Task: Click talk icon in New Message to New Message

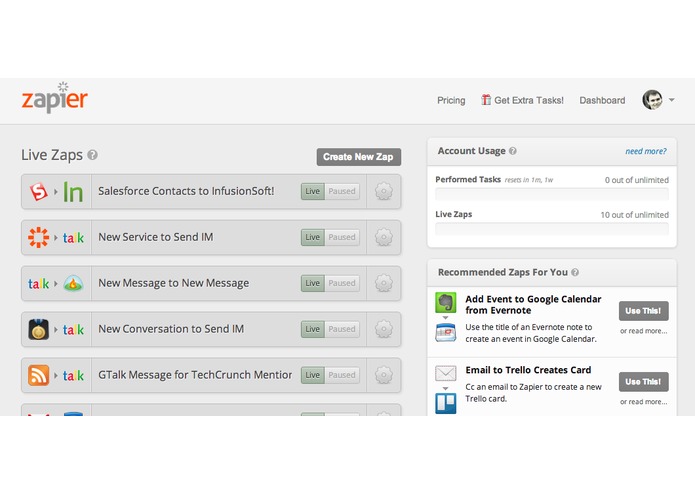Action: pyautogui.click(x=39, y=284)
